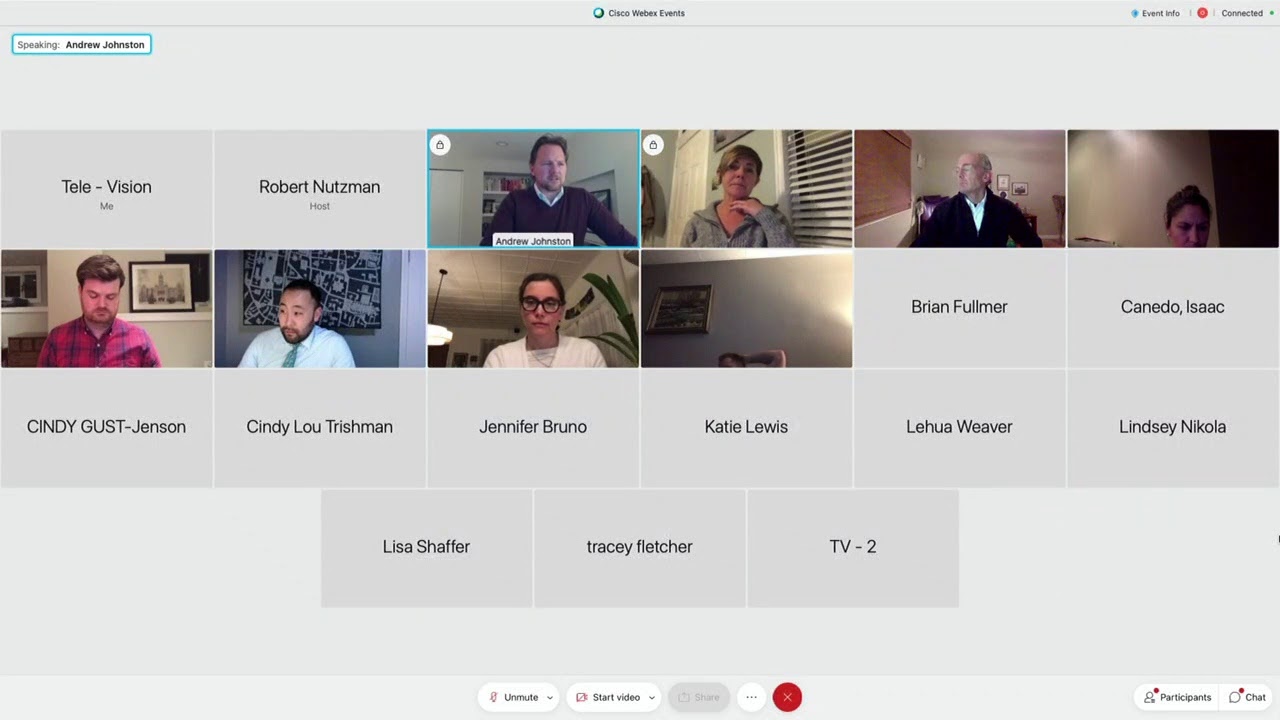
Task: Toggle the Share content button
Action: [x=699, y=697]
